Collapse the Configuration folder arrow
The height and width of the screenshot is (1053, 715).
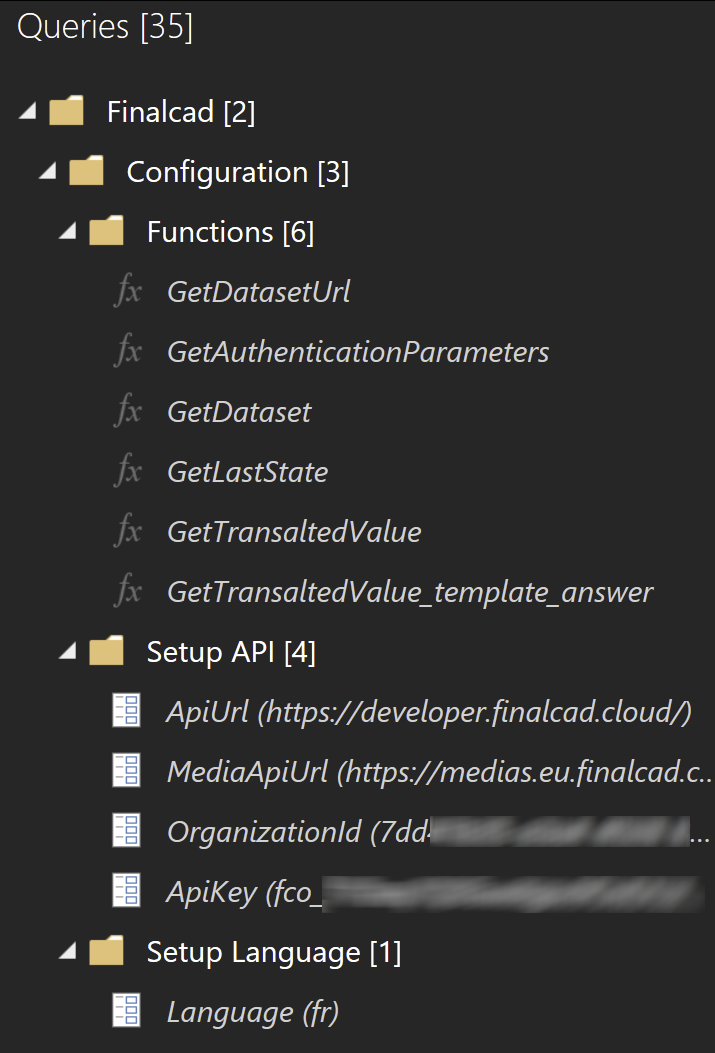tap(47, 172)
